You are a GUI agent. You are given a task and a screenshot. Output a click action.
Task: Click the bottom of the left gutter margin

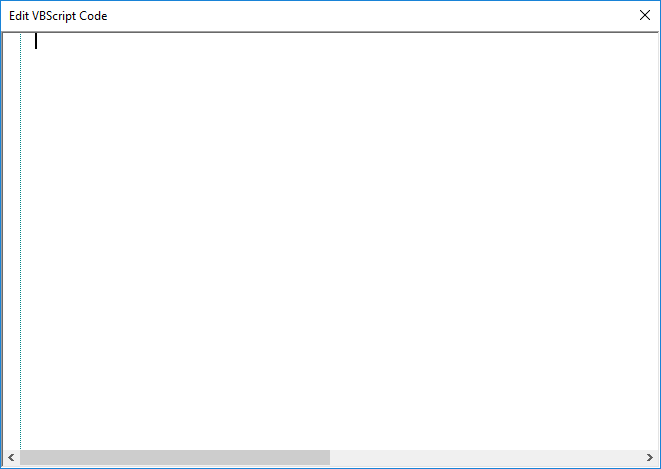click(x=11, y=438)
